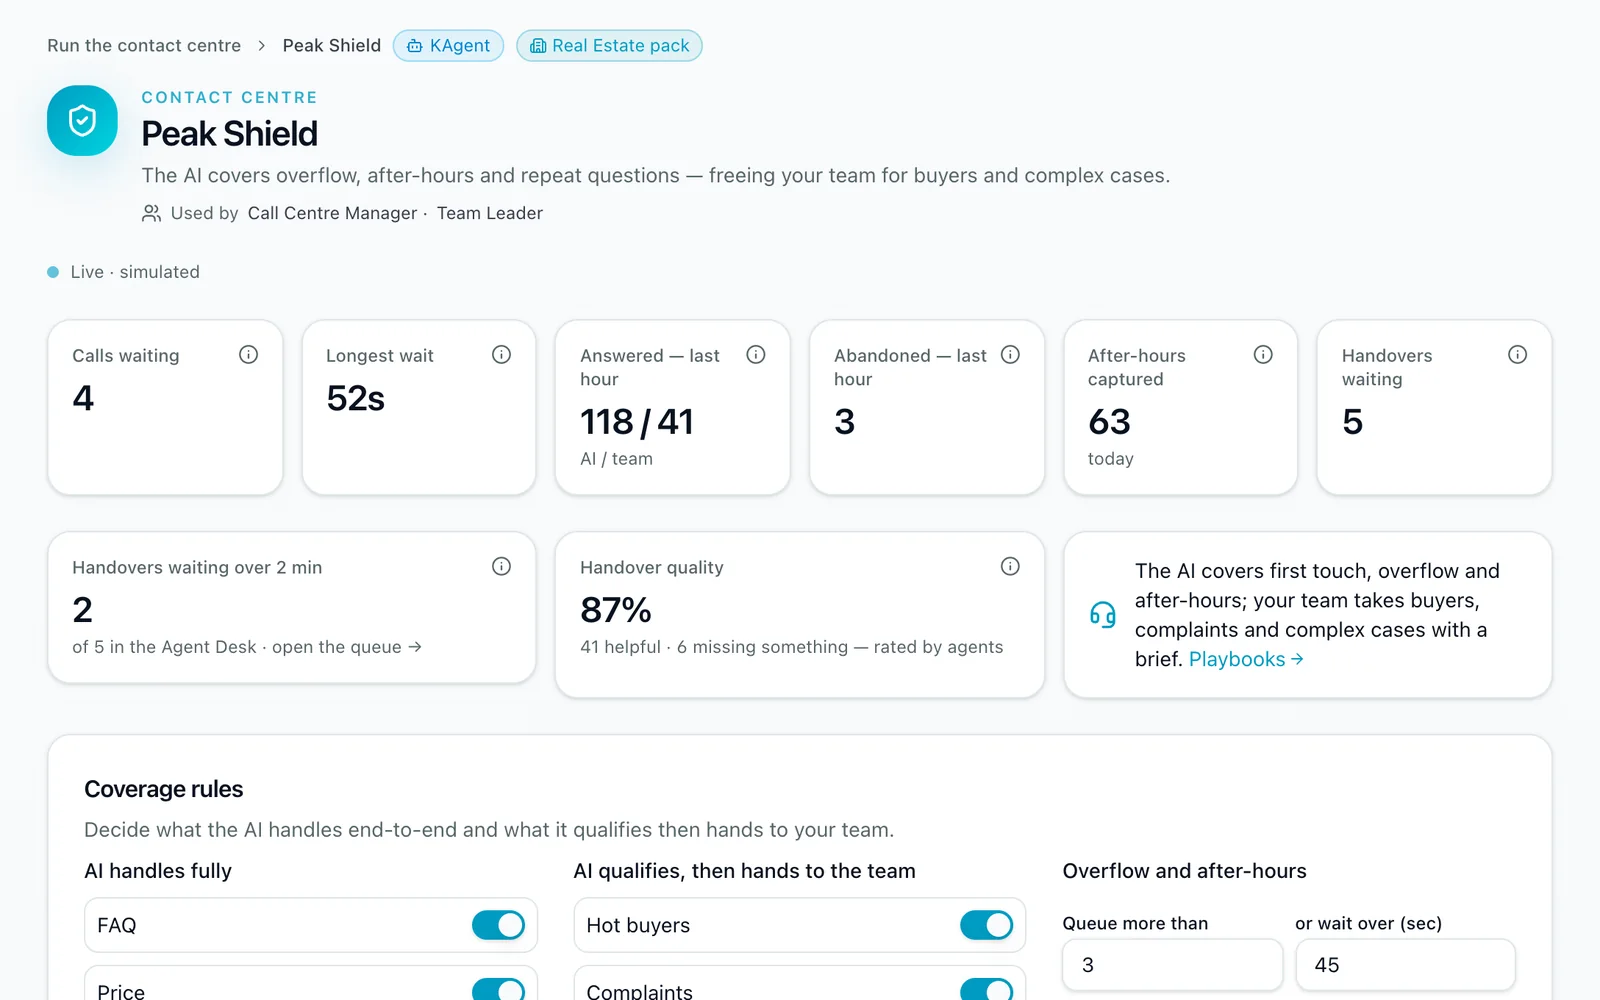
Task: Open the After-hours captured info icon
Action: click(x=1263, y=355)
